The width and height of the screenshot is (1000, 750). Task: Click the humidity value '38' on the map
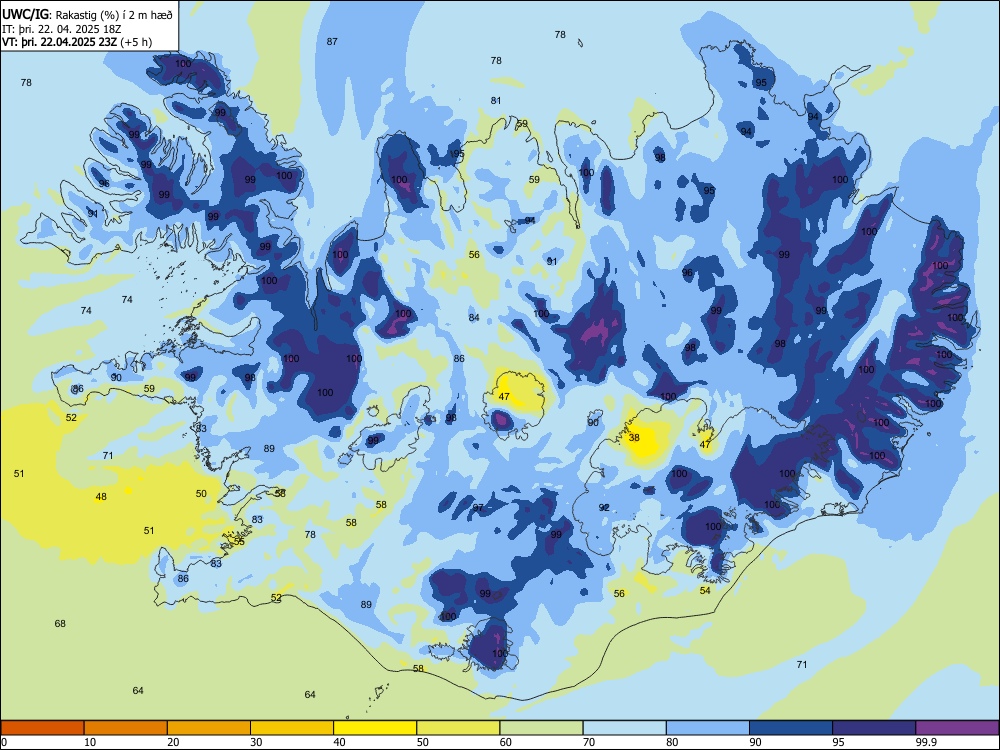634,438
